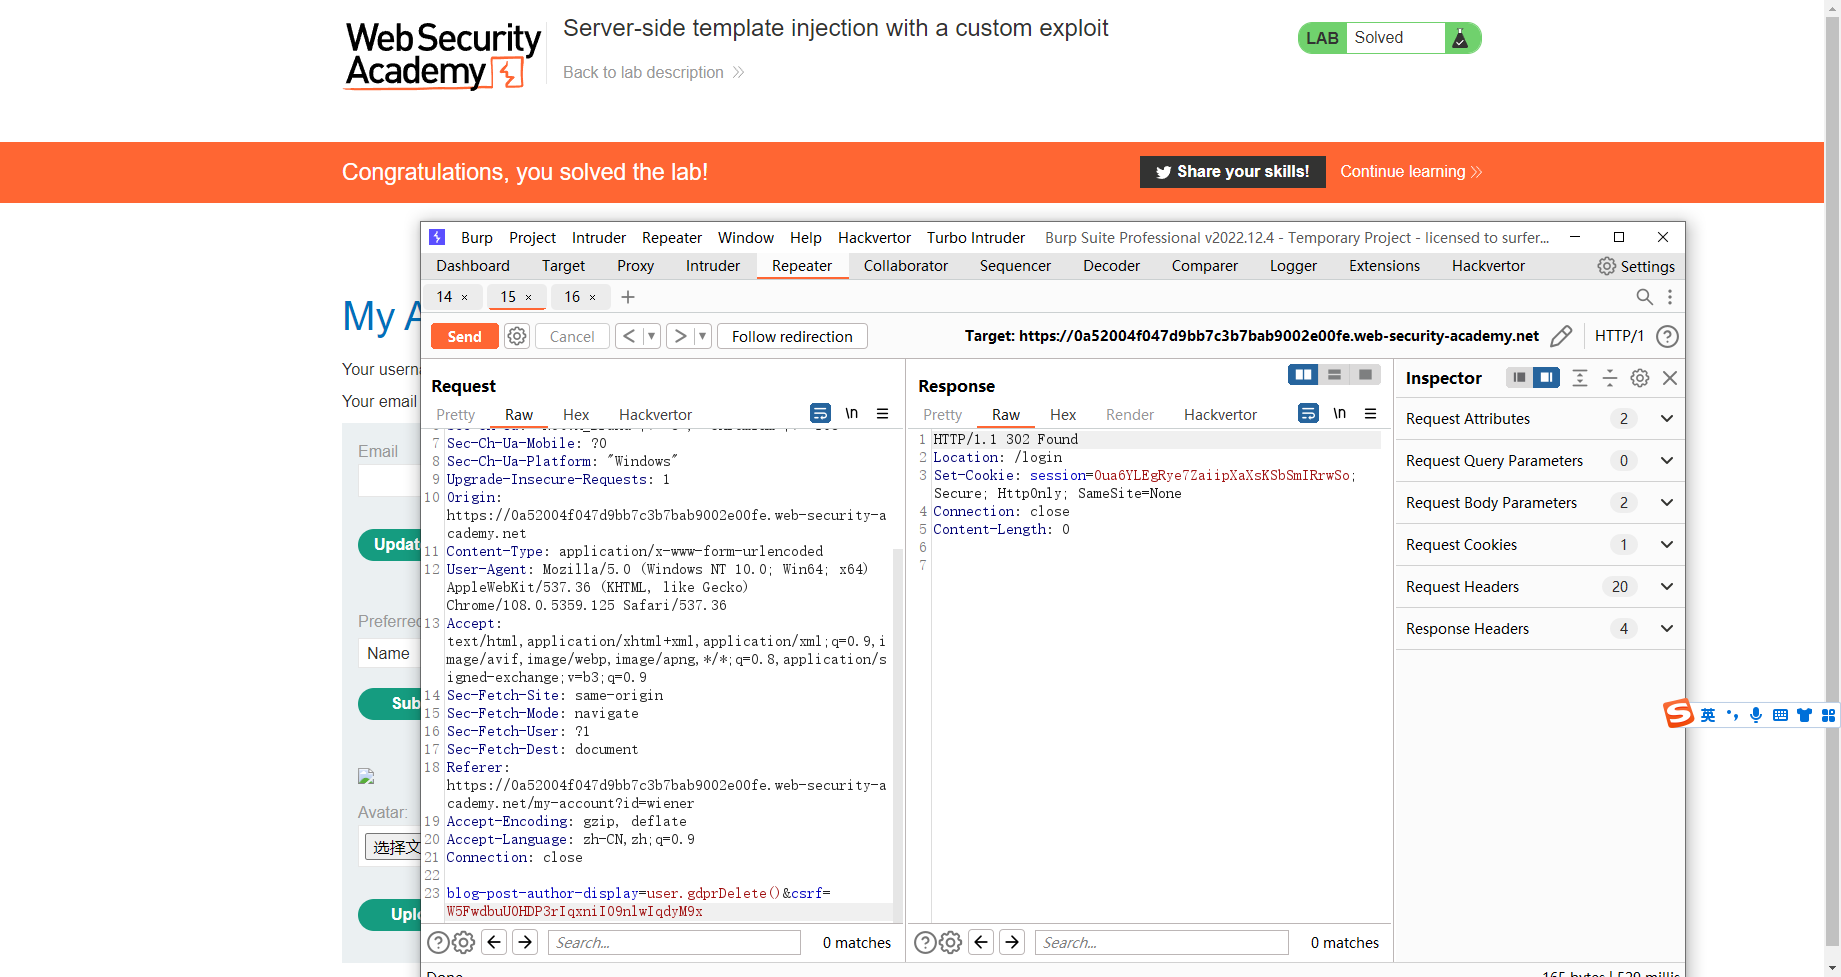
Task: Edit target with pencil icon
Action: click(x=1561, y=336)
